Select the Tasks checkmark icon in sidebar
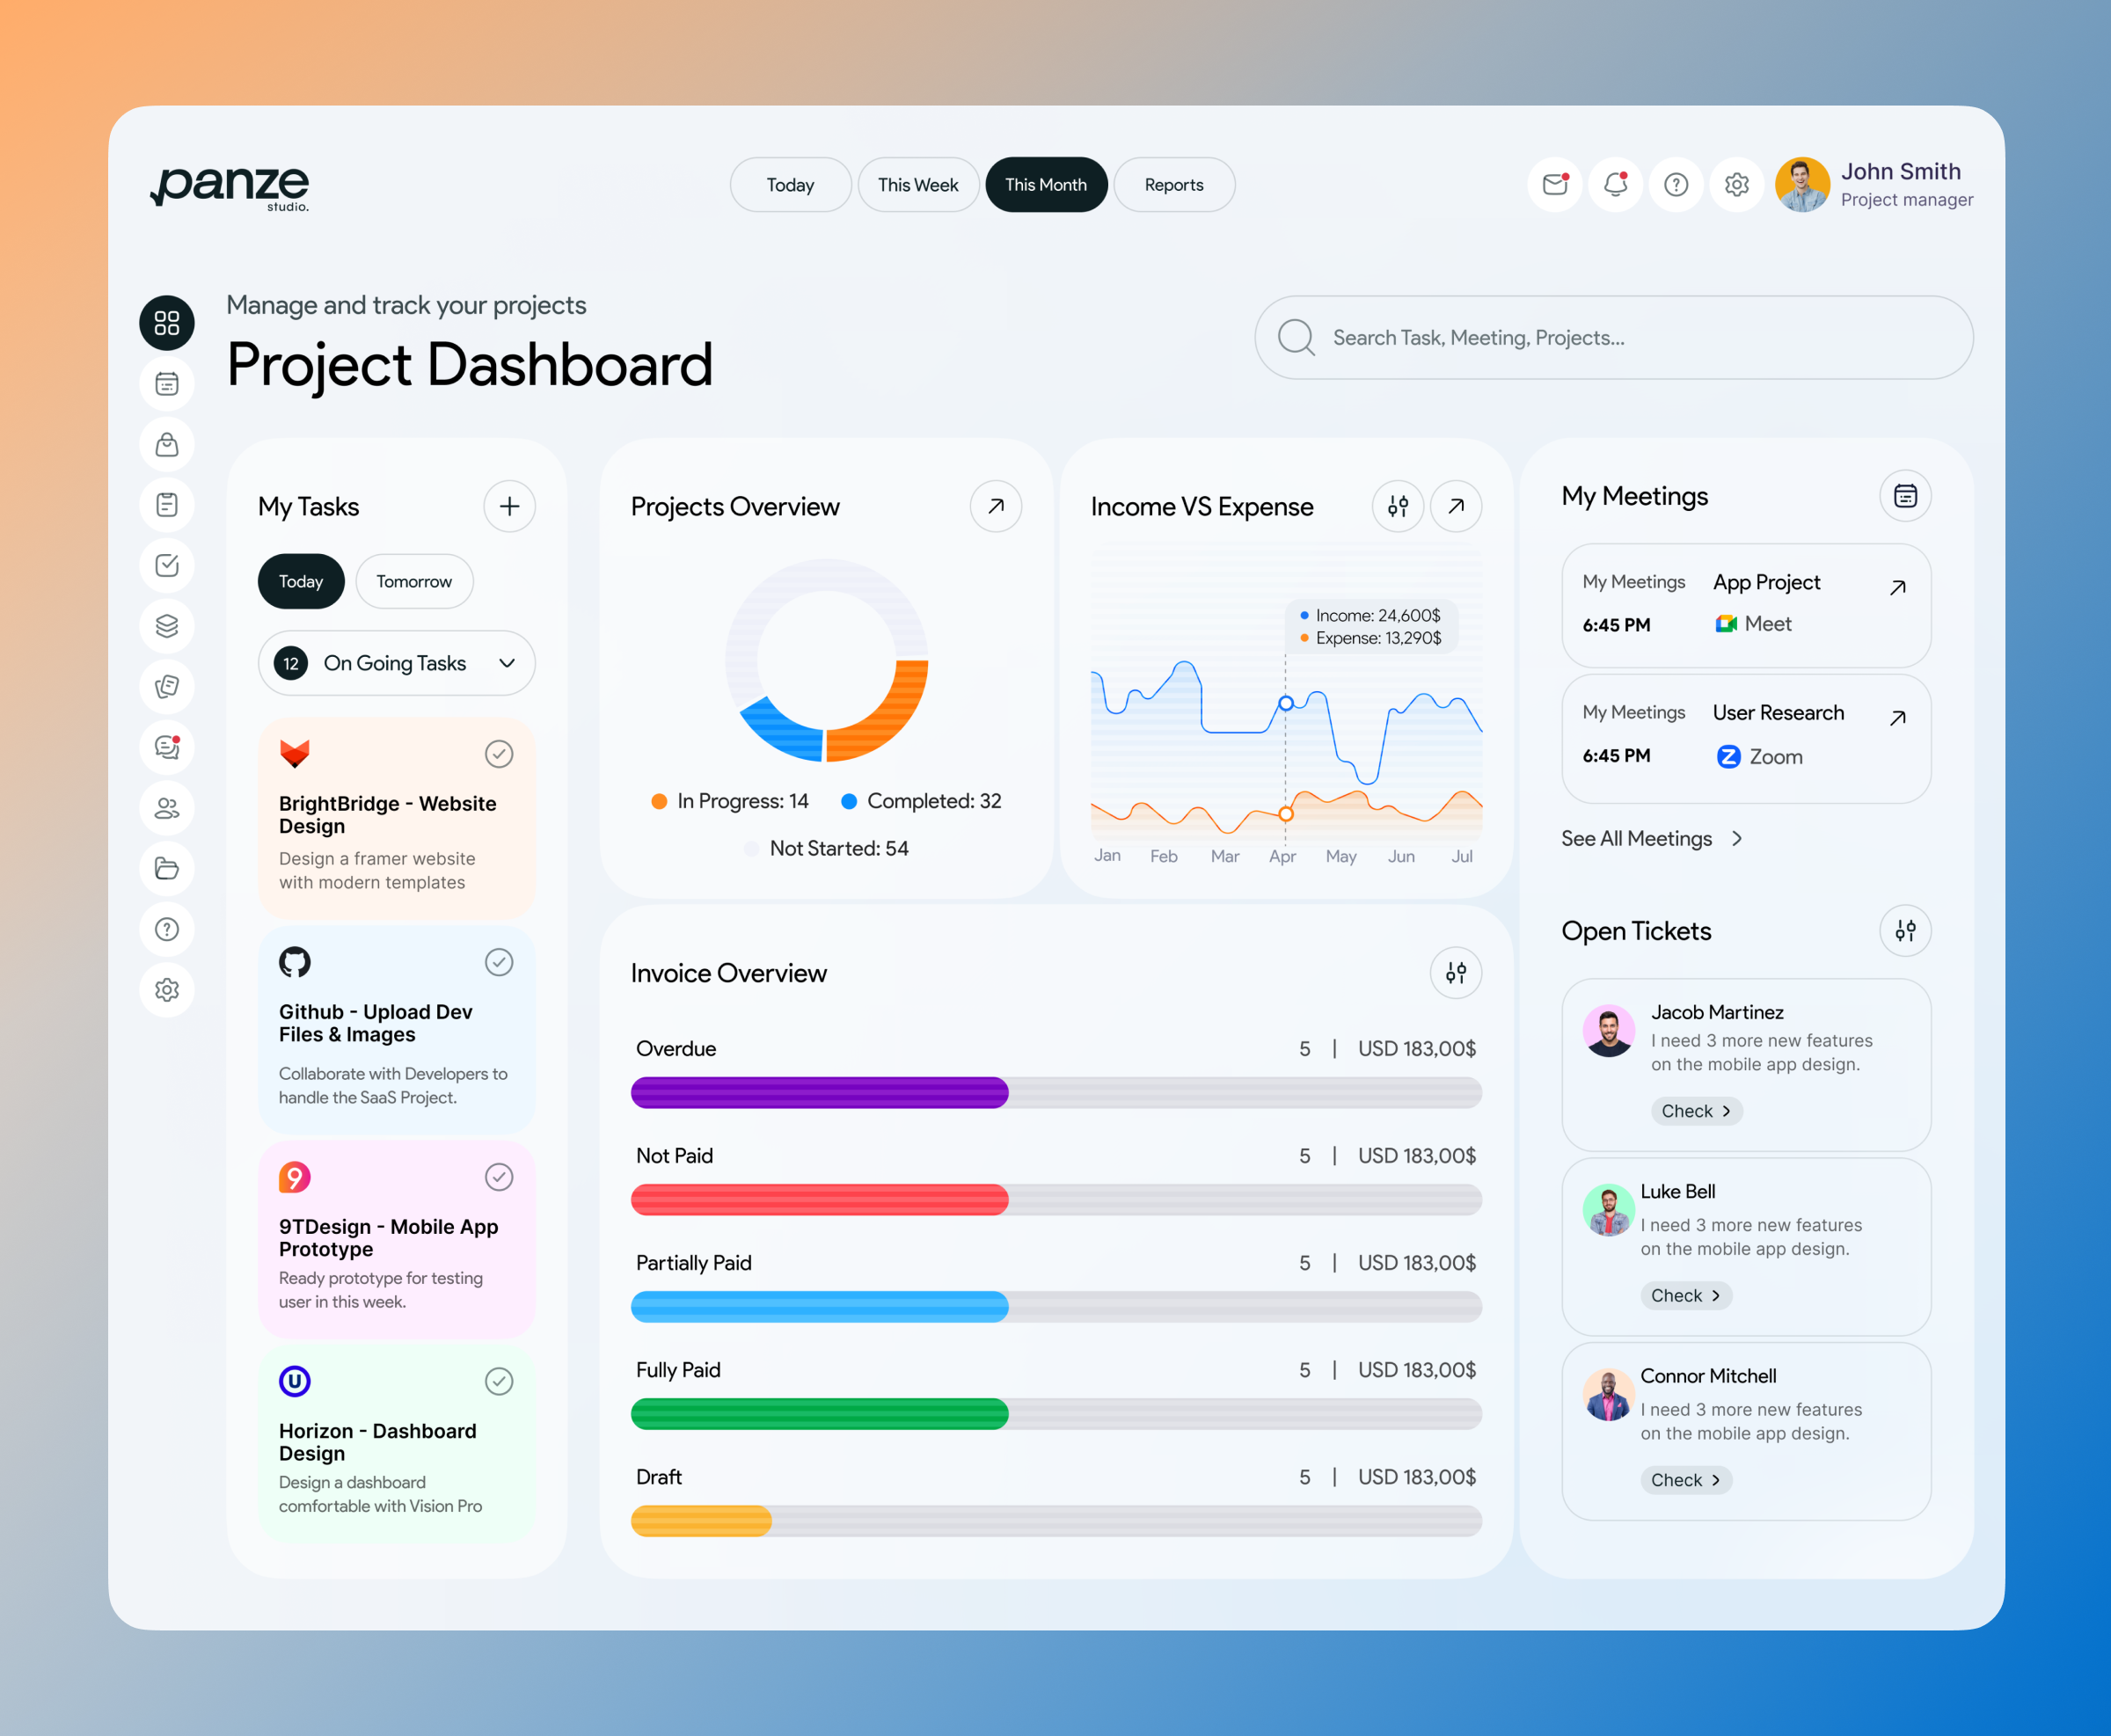The height and width of the screenshot is (1736, 2111). click(x=167, y=566)
